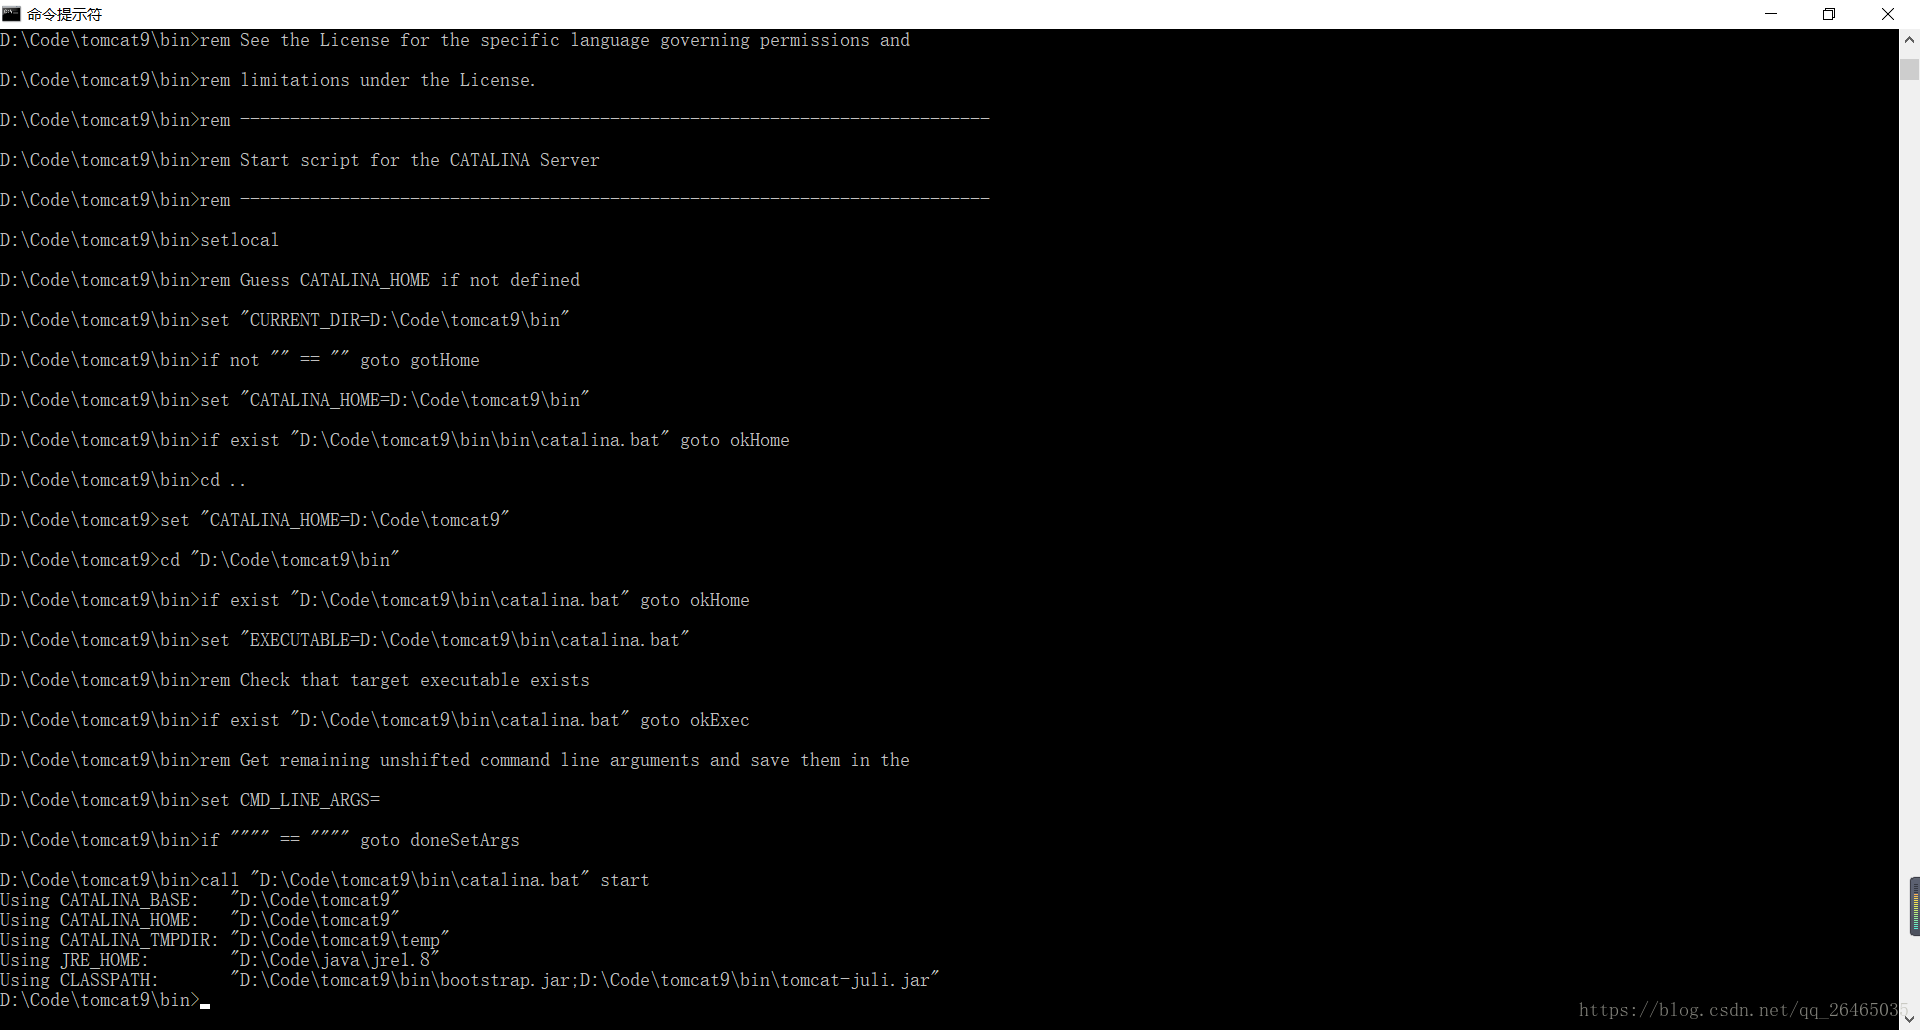The width and height of the screenshot is (1920, 1030).
Task: Click the 'EXECUTABLE=' set line
Action: [x=345, y=640]
